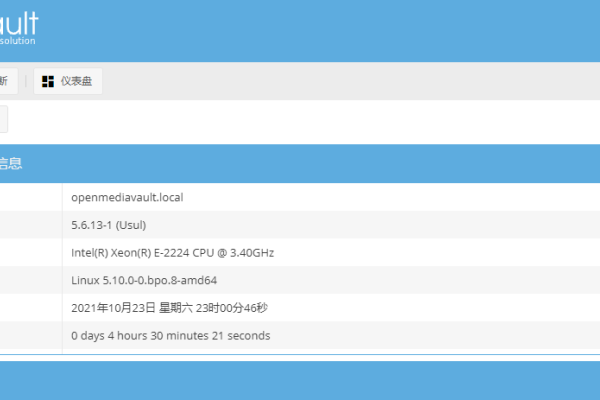Click the label cell left of openmediavault.local
The height and width of the screenshot is (400, 600).
[30, 197]
